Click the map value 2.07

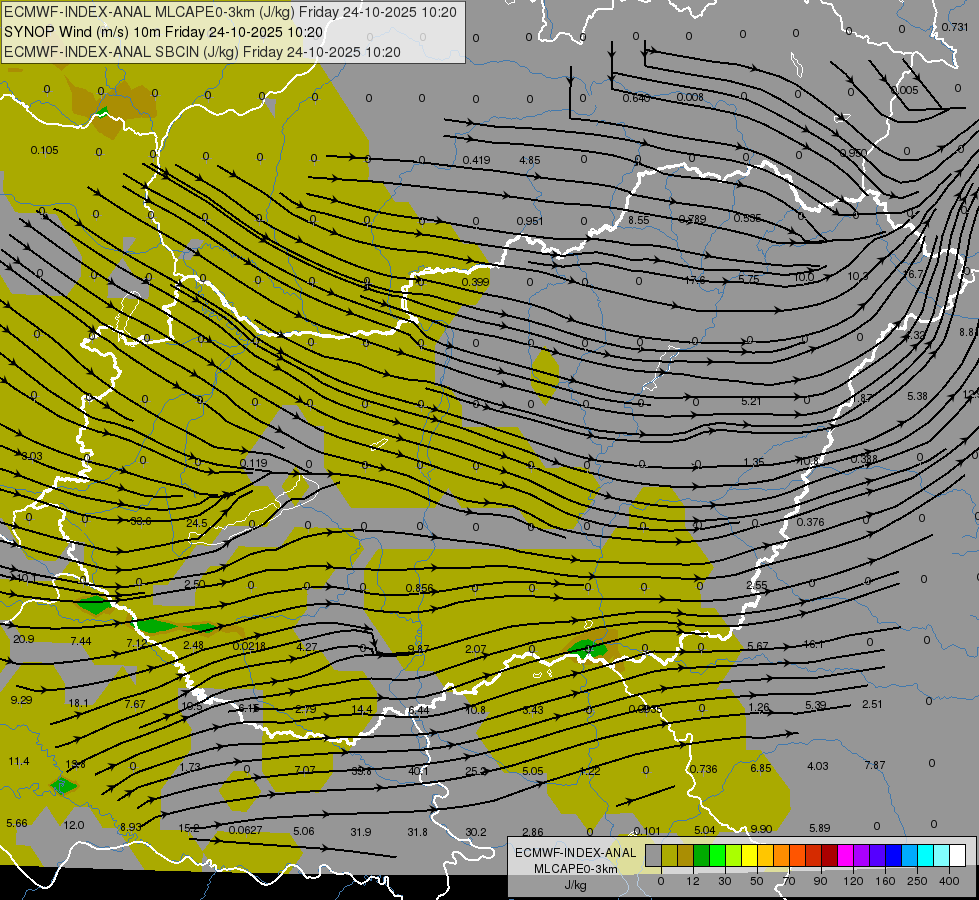475,649
